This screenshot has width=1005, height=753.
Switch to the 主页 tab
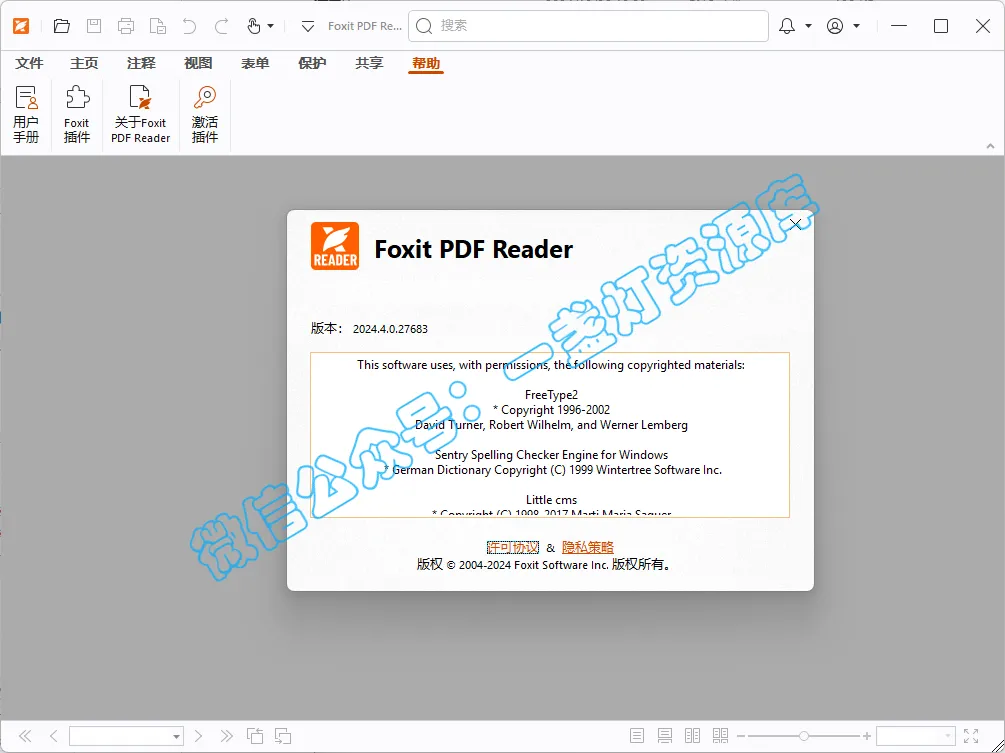(x=84, y=63)
